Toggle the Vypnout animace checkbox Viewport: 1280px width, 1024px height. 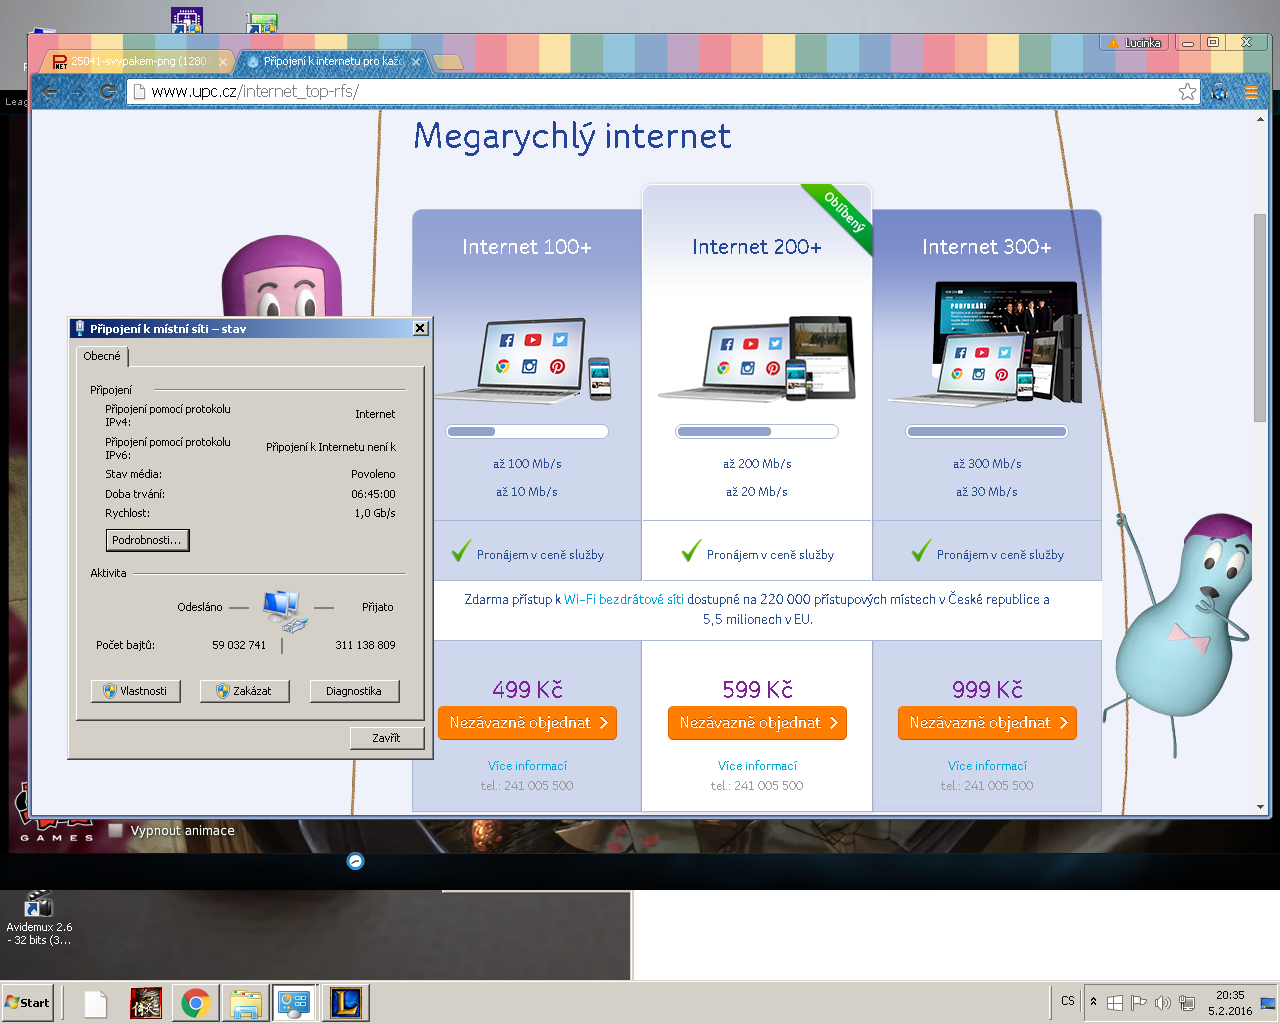[116, 830]
